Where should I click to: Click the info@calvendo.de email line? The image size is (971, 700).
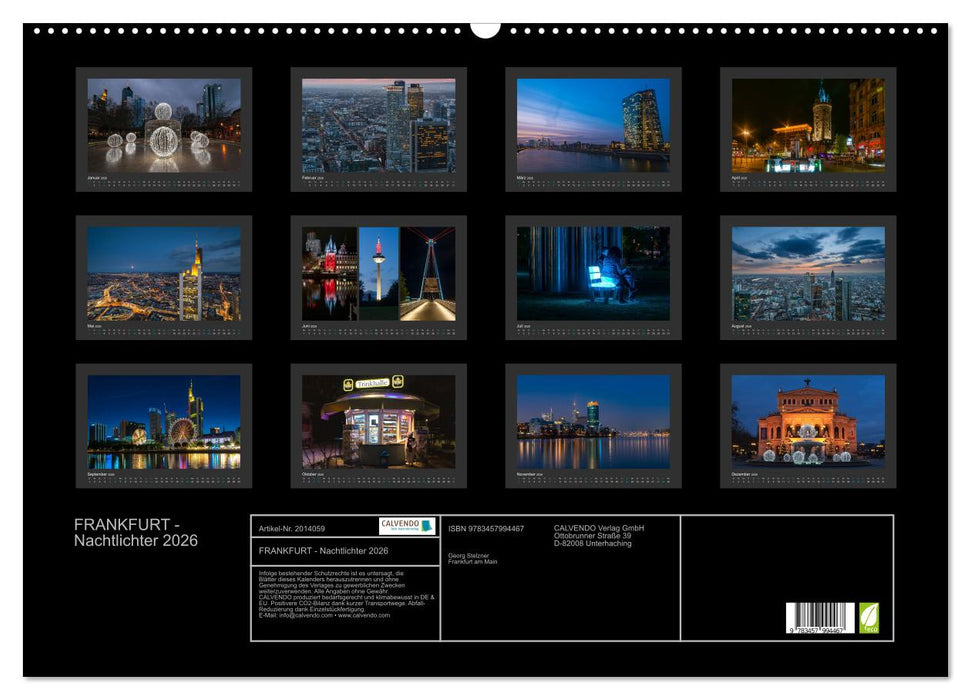coord(309,615)
